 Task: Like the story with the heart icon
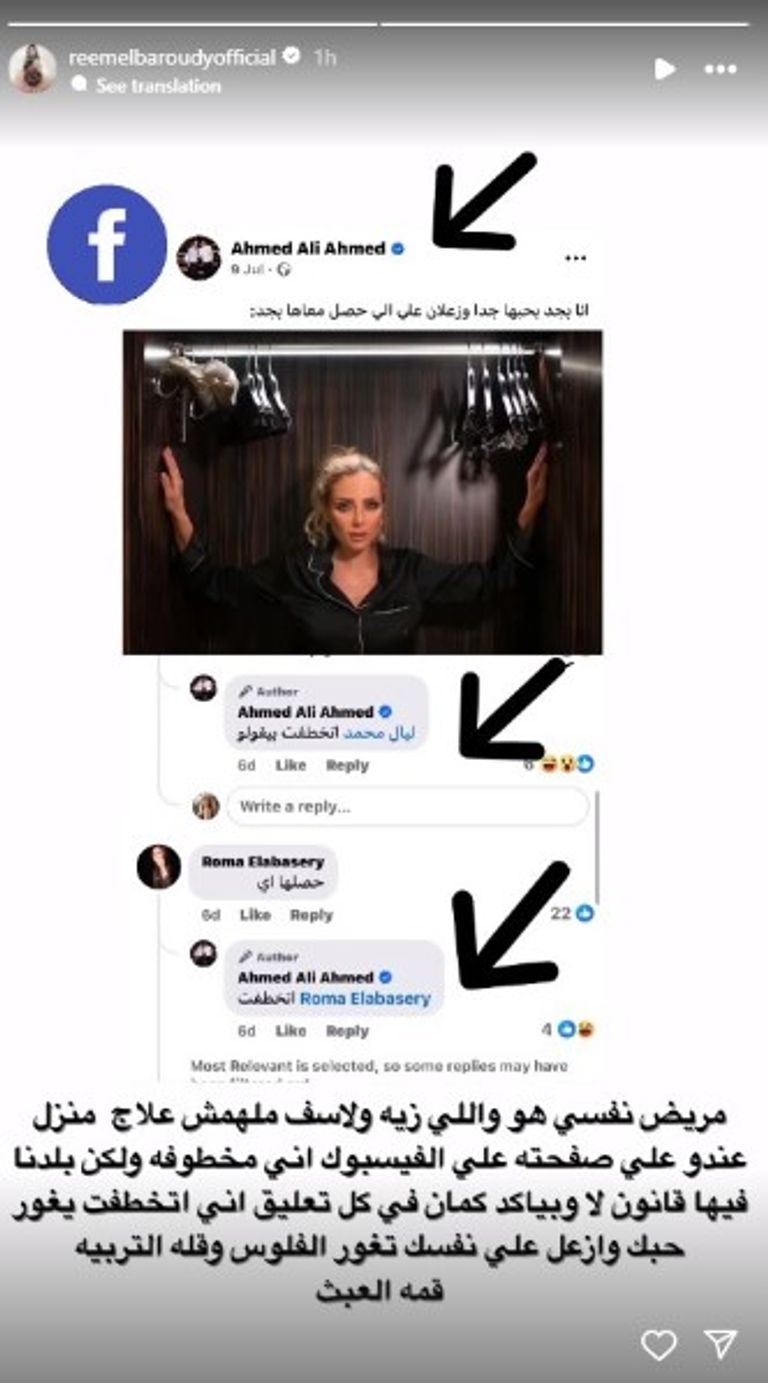(x=658, y=1345)
